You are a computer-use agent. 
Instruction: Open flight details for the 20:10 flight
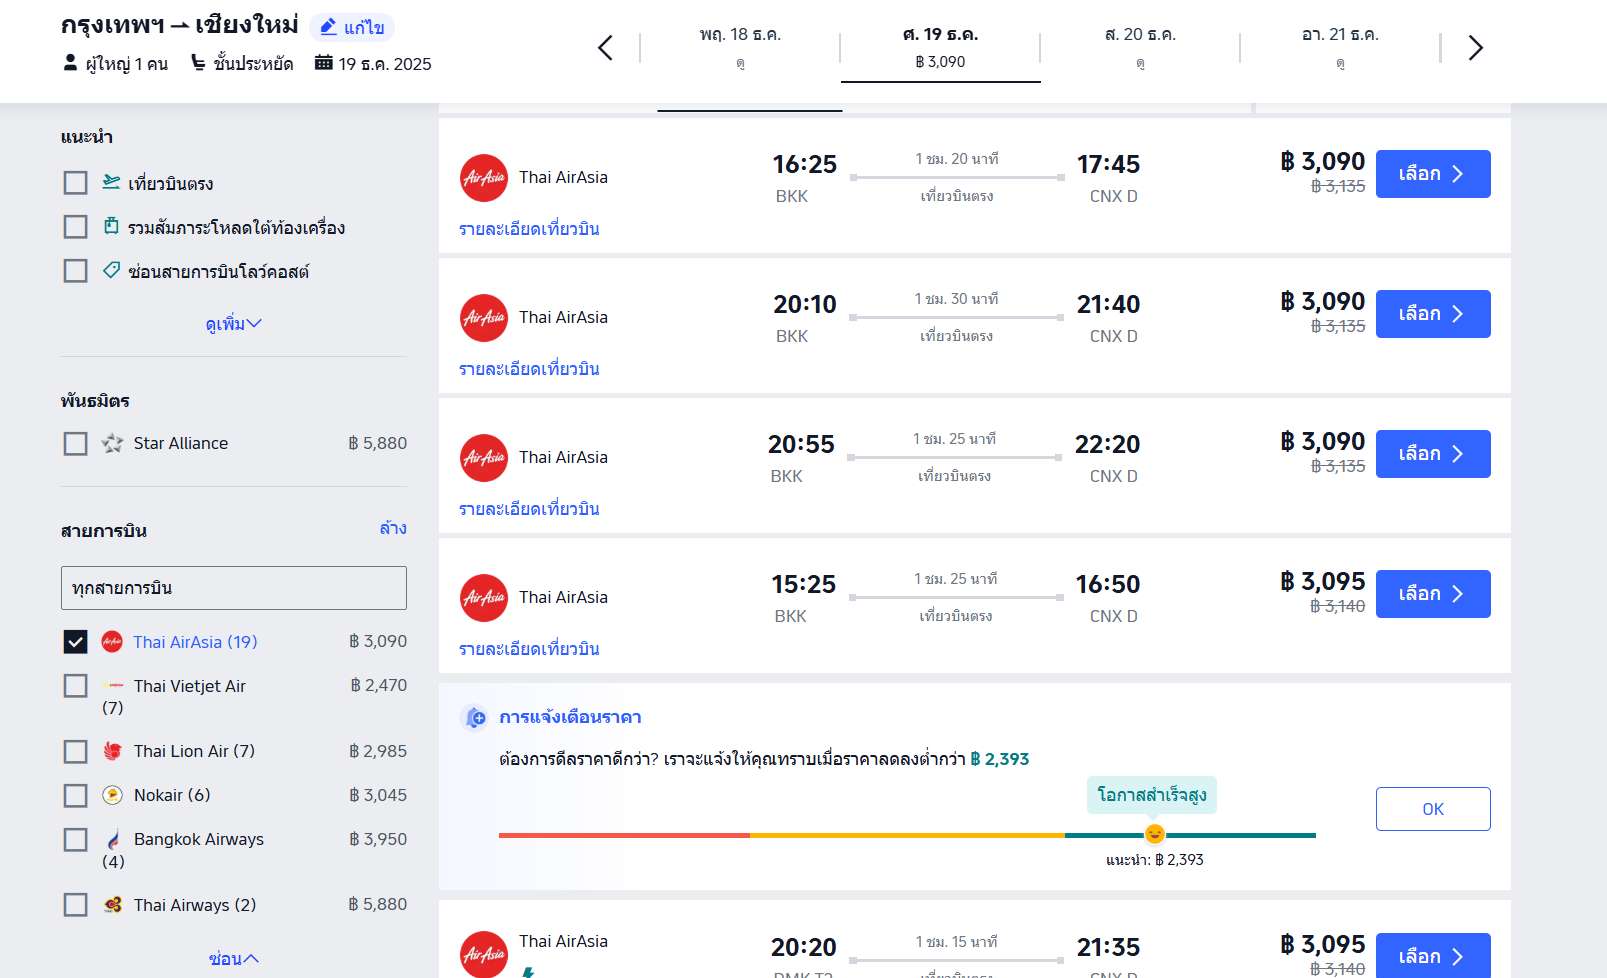tap(529, 369)
